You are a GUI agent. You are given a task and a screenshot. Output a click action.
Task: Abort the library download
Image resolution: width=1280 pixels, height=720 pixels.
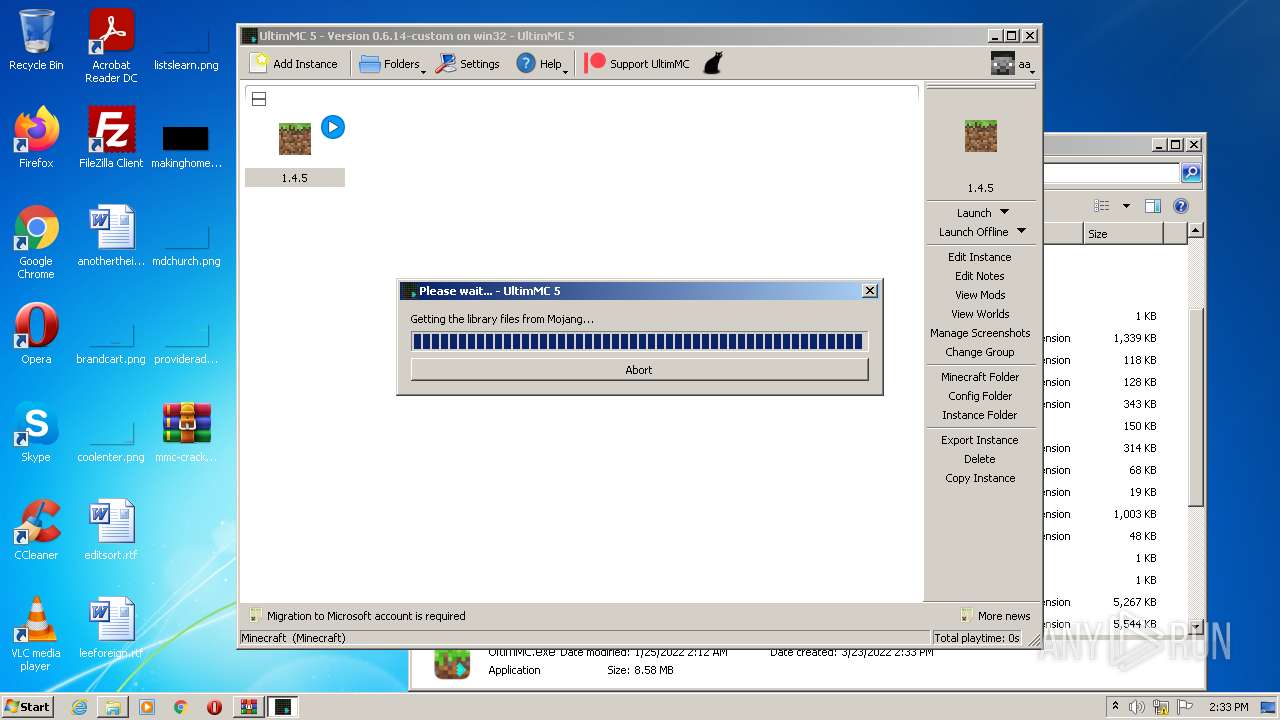point(639,370)
